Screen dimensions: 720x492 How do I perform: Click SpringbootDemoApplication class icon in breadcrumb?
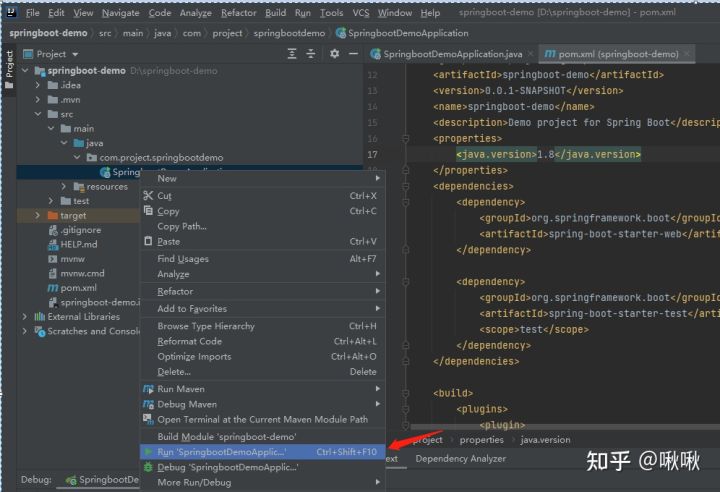pyautogui.click(x=341, y=33)
